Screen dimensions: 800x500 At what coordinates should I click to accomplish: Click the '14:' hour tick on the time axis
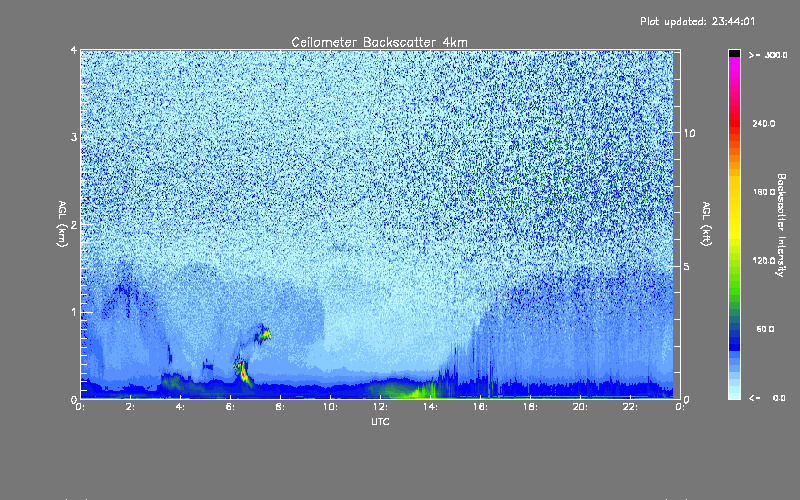tap(430, 407)
